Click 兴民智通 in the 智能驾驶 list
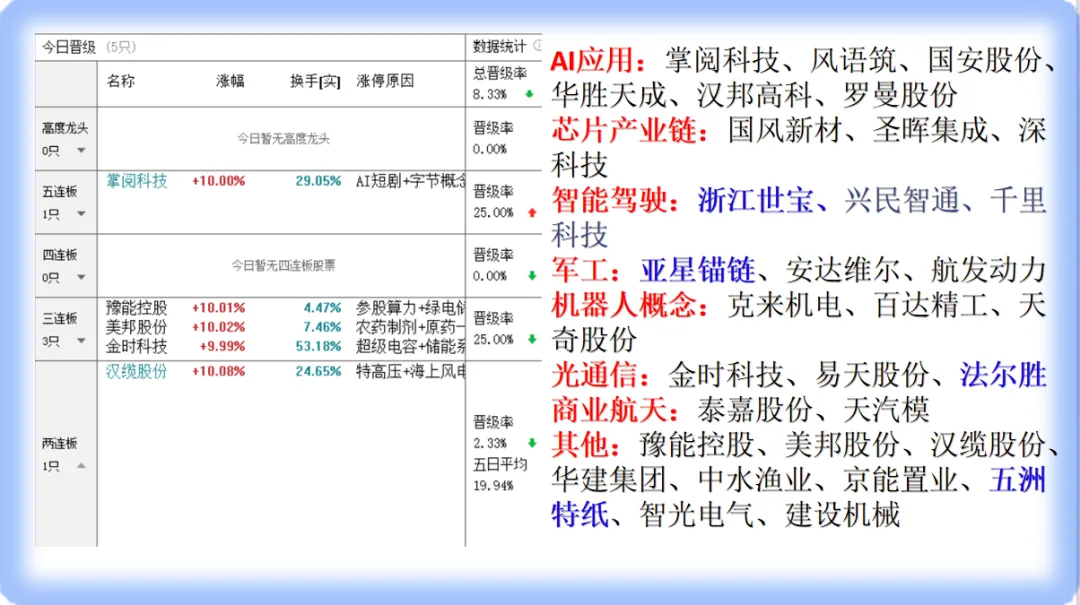Image resolution: width=1080 pixels, height=605 pixels. coord(902,201)
